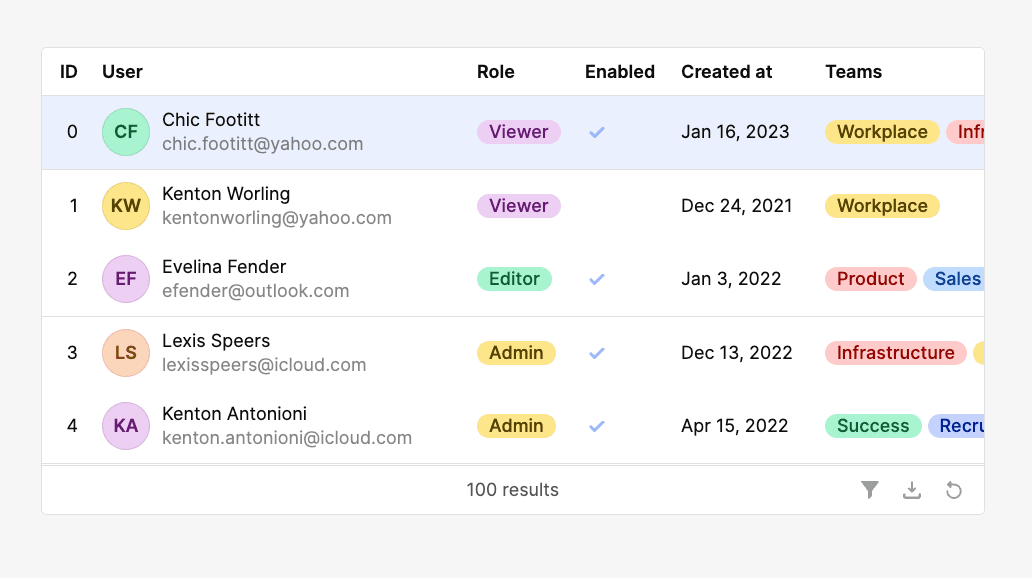This screenshot has height=578, width=1032.
Task: Click the download icon in footer
Action: pos(912,490)
